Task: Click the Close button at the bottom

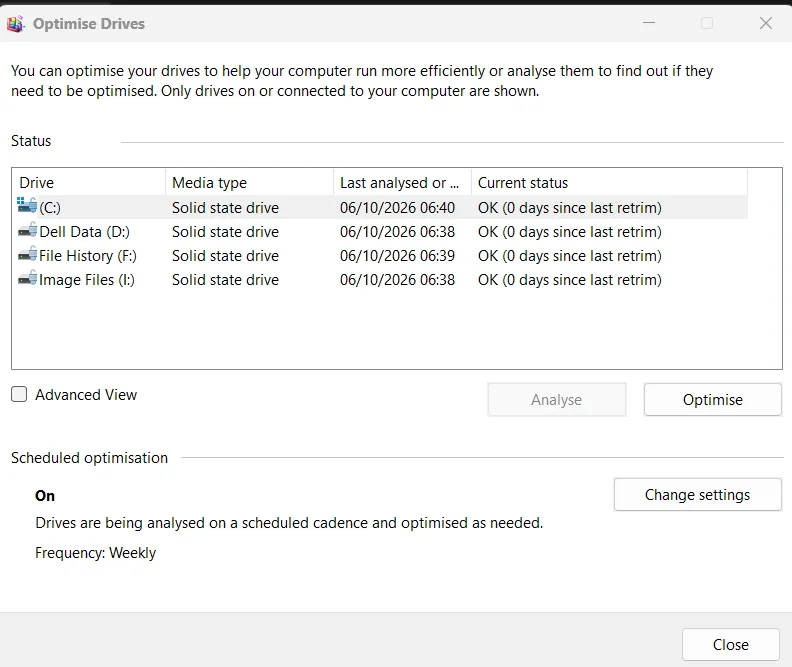Action: (730, 644)
